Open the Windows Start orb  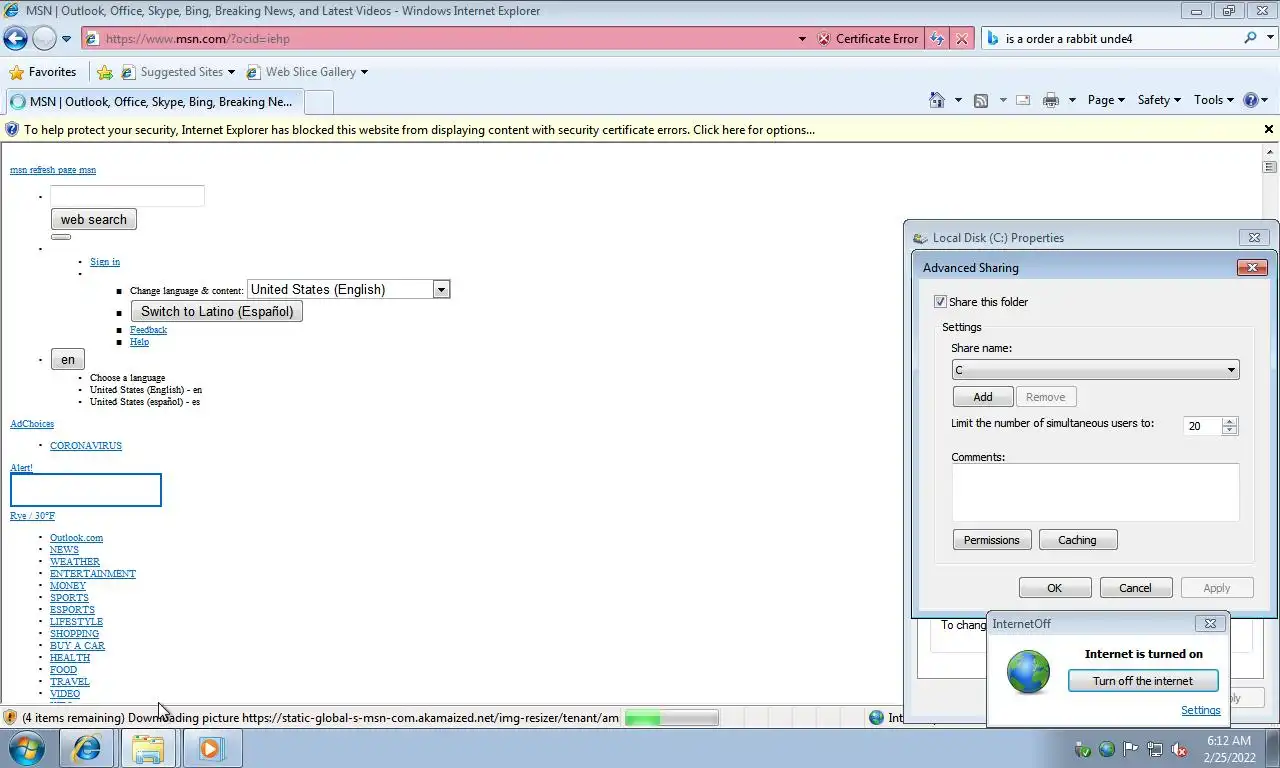point(27,748)
